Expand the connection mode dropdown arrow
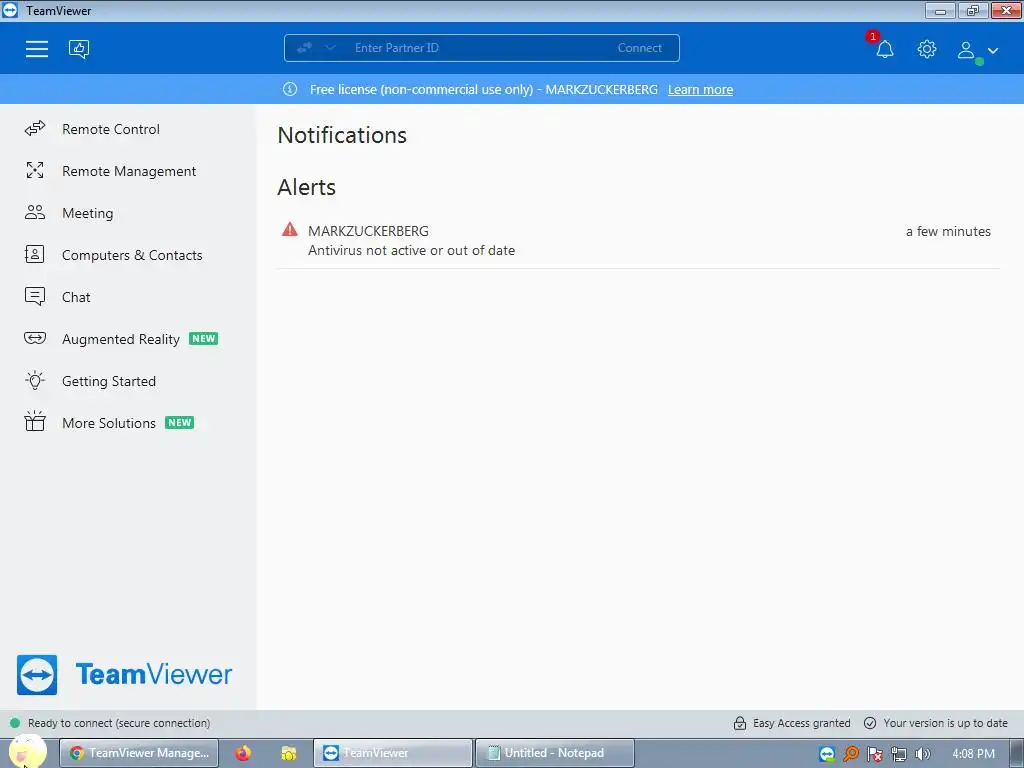Image resolution: width=1024 pixels, height=768 pixels. [330, 48]
